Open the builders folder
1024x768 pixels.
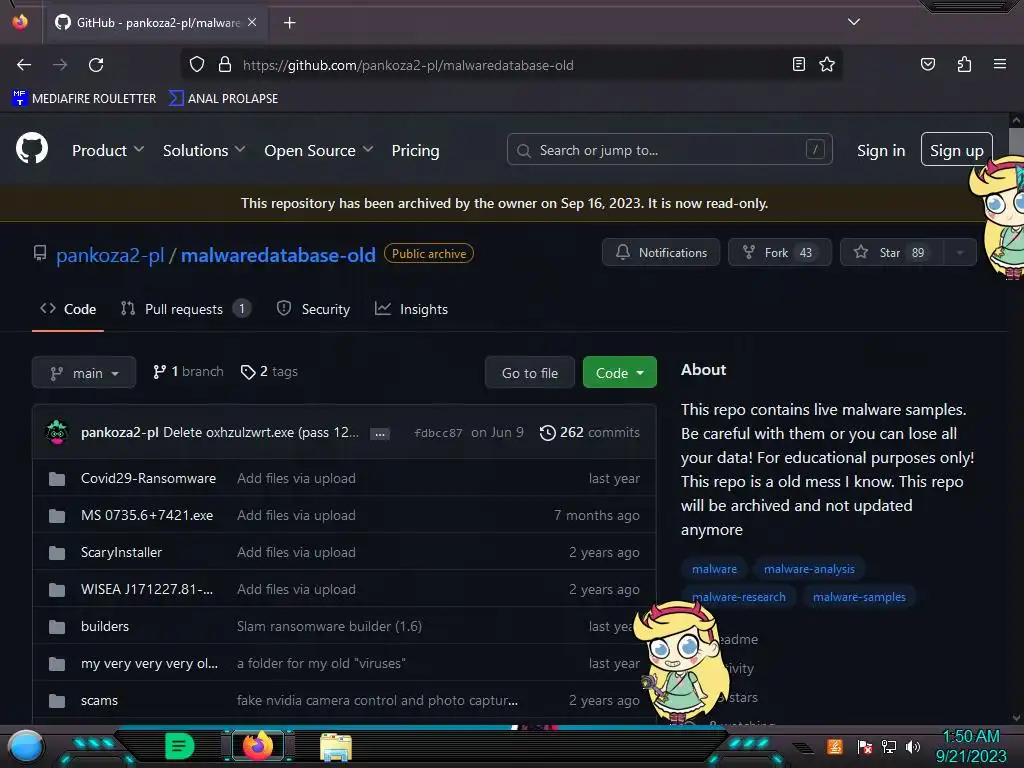click(x=104, y=626)
